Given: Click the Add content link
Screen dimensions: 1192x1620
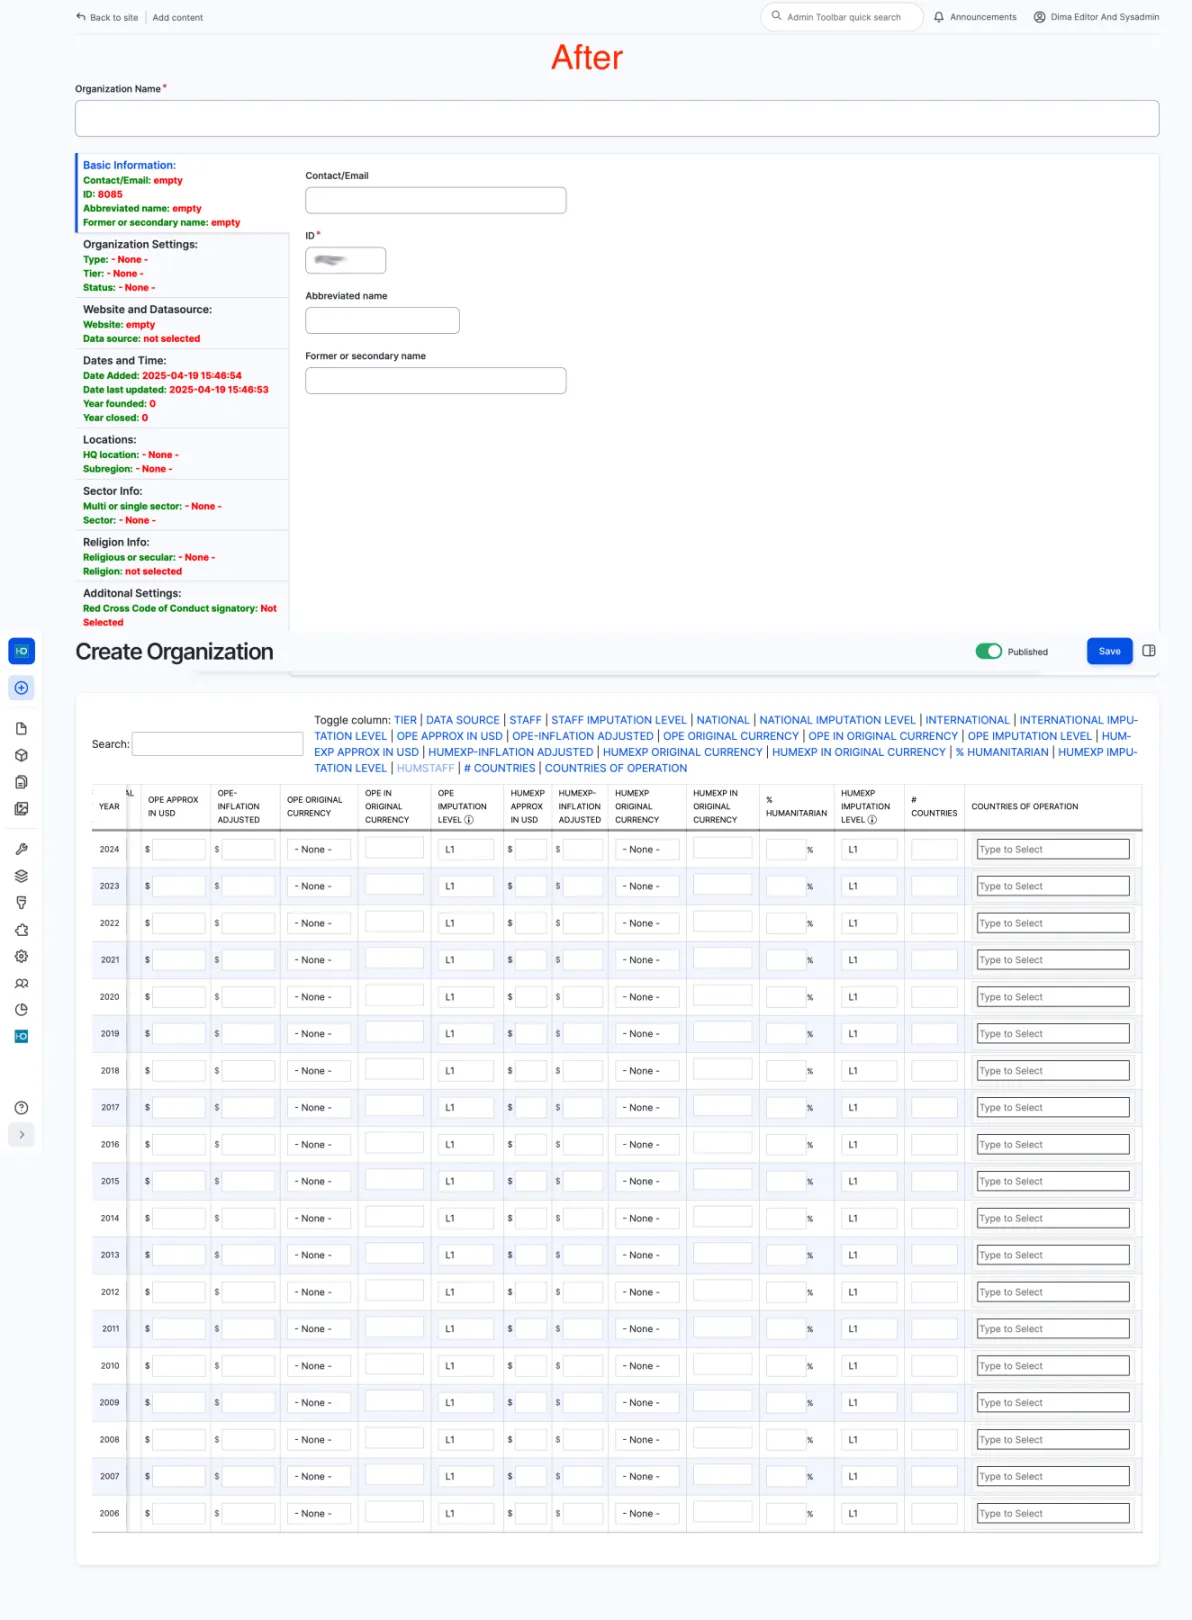Looking at the screenshot, I should 177,17.
